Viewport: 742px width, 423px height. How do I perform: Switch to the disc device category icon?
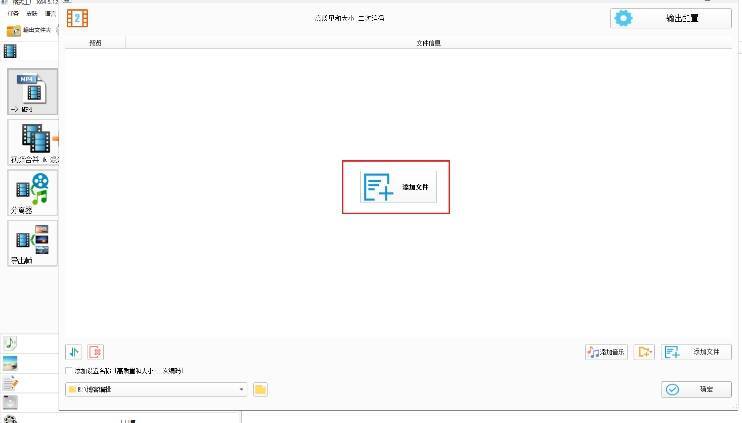pyautogui.click(x=10, y=402)
